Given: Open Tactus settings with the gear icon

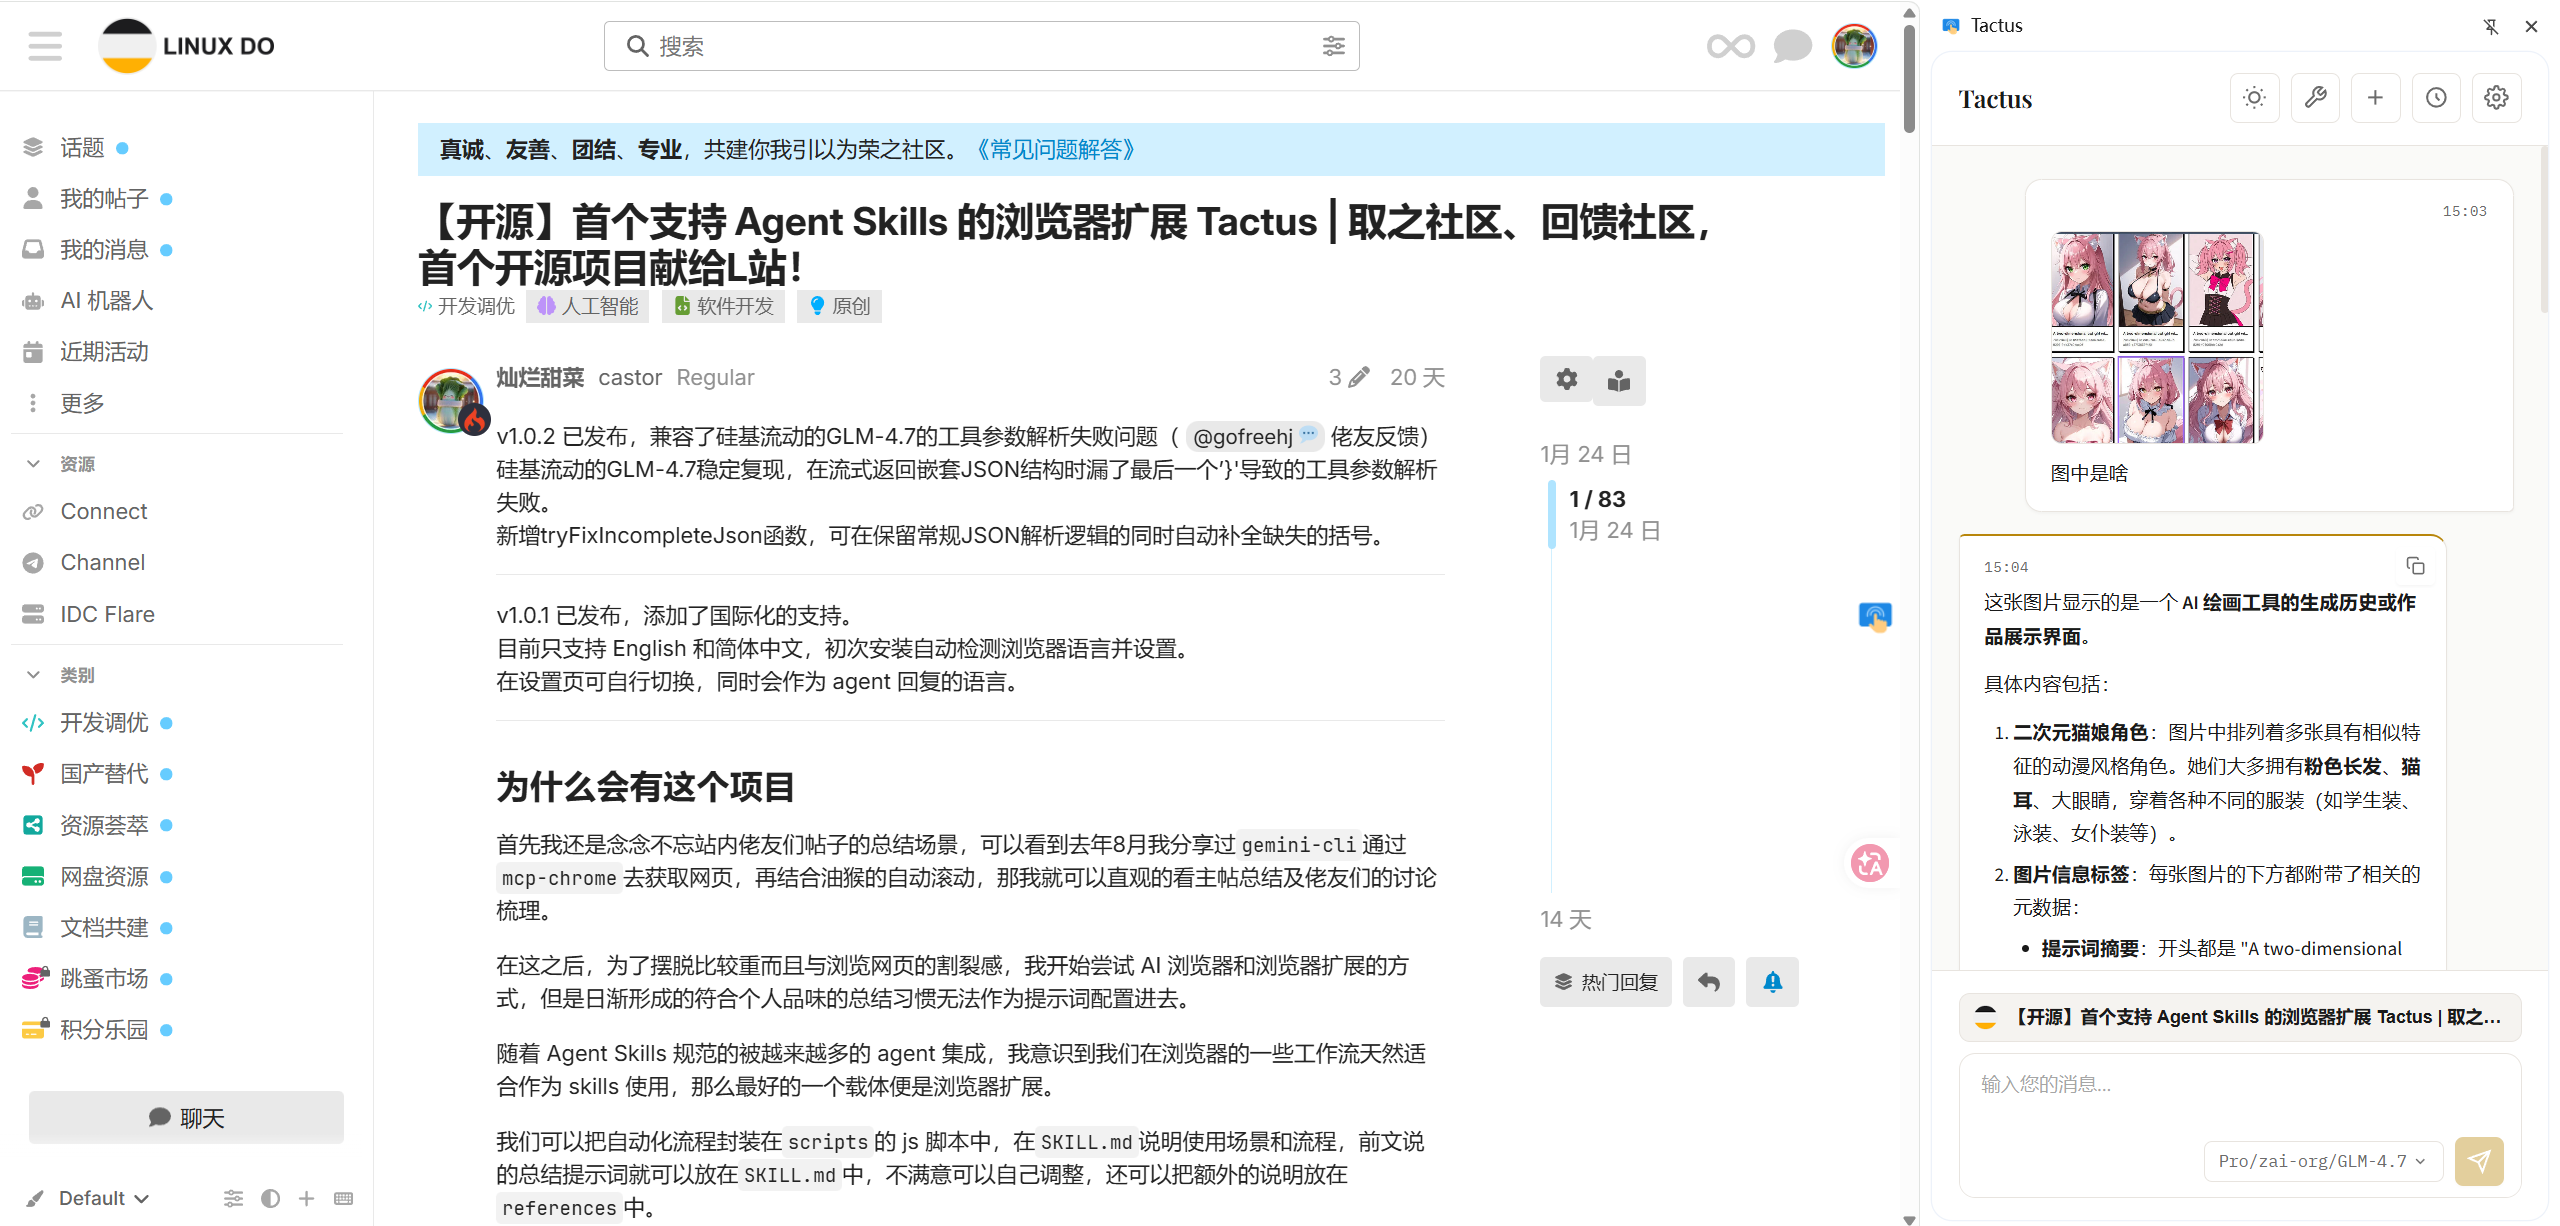Looking at the screenshot, I should point(2497,97).
